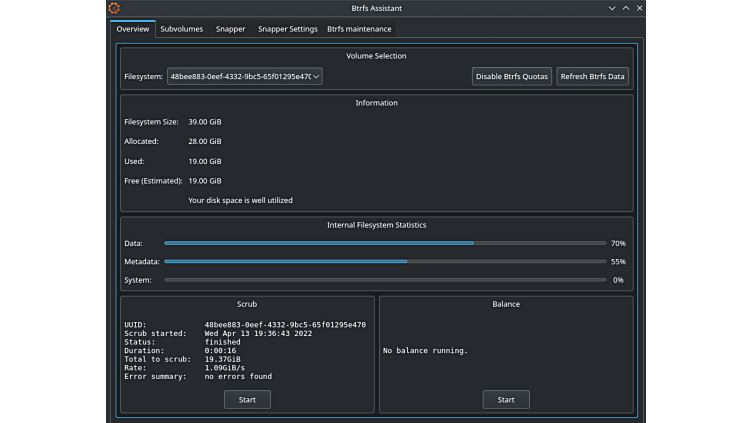
Task: Start a scrub with the Scrub Start button
Action: coord(247,399)
